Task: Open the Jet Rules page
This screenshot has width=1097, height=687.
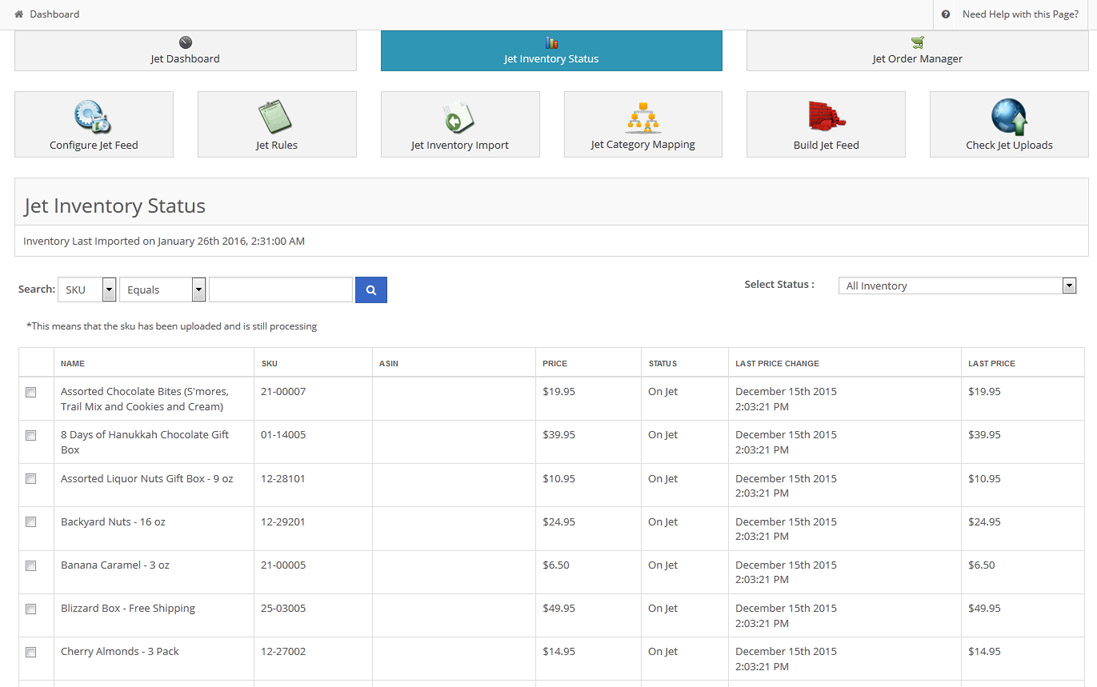Action: click(x=277, y=125)
